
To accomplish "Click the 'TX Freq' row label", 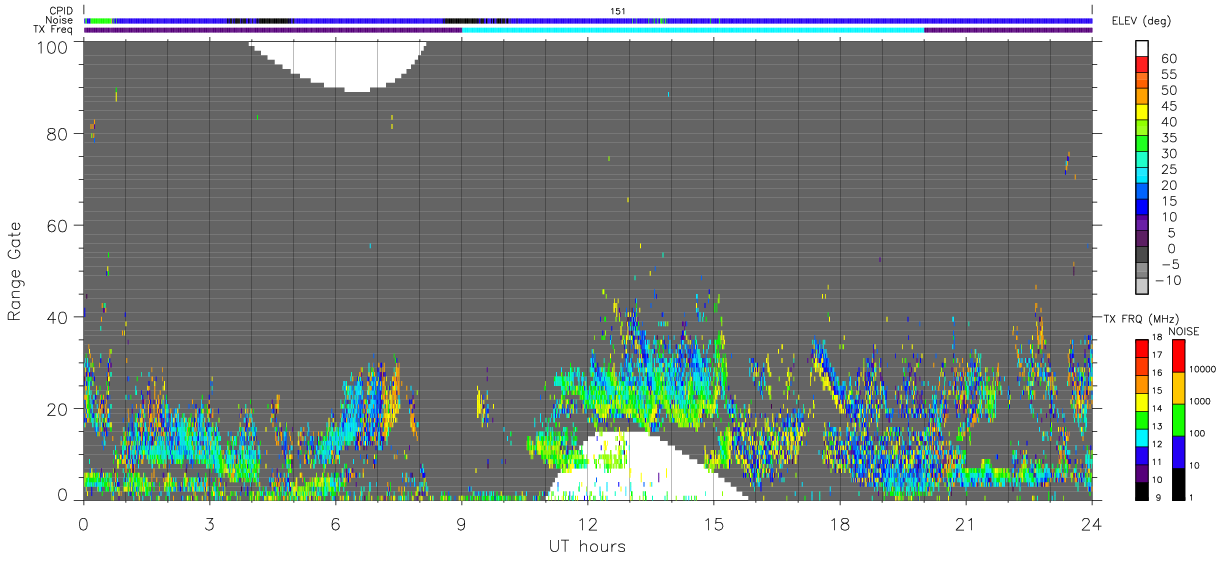I will 54,30.
